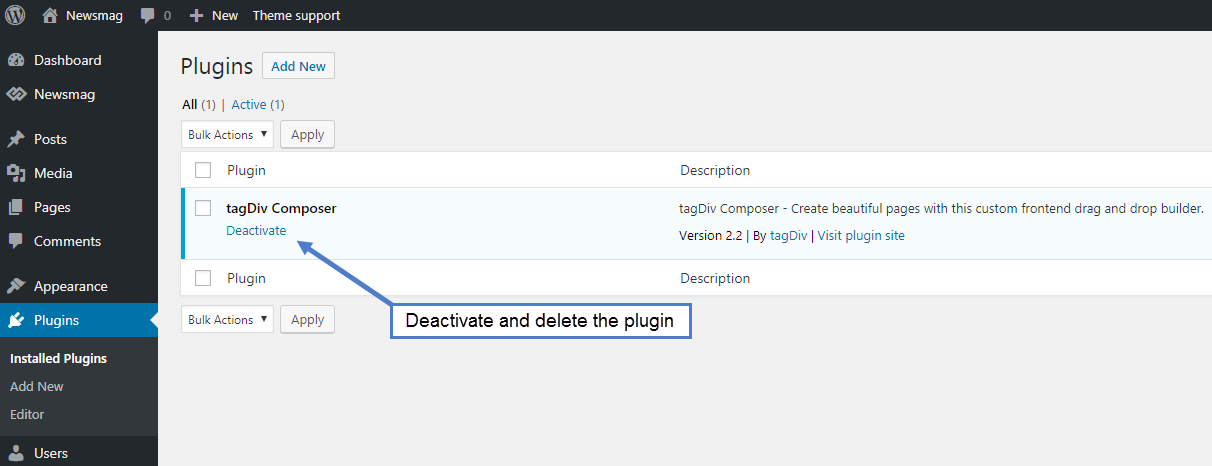Click the Add New button beside Plugins heading
Screen dimensions: 1212x466
pyautogui.click(x=298, y=66)
